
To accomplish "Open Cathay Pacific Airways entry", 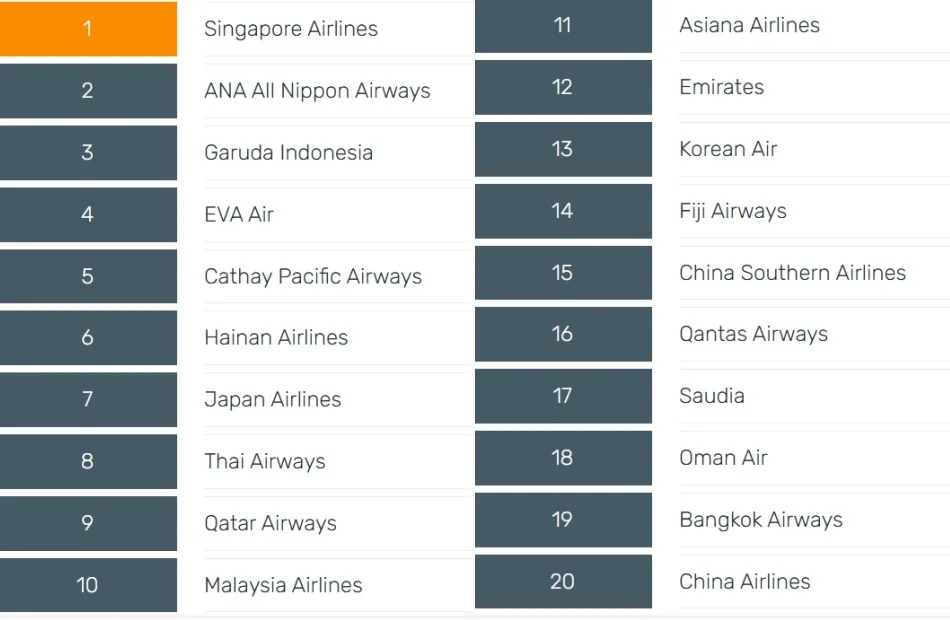I will (313, 277).
